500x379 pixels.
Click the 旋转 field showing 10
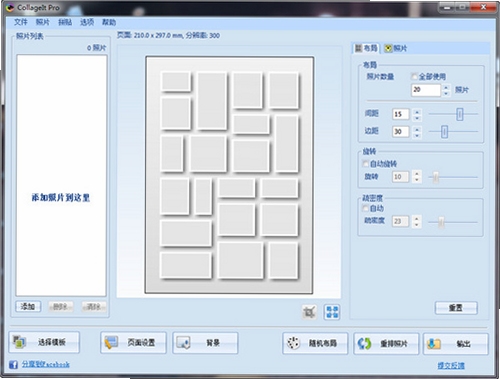pyautogui.click(x=401, y=177)
